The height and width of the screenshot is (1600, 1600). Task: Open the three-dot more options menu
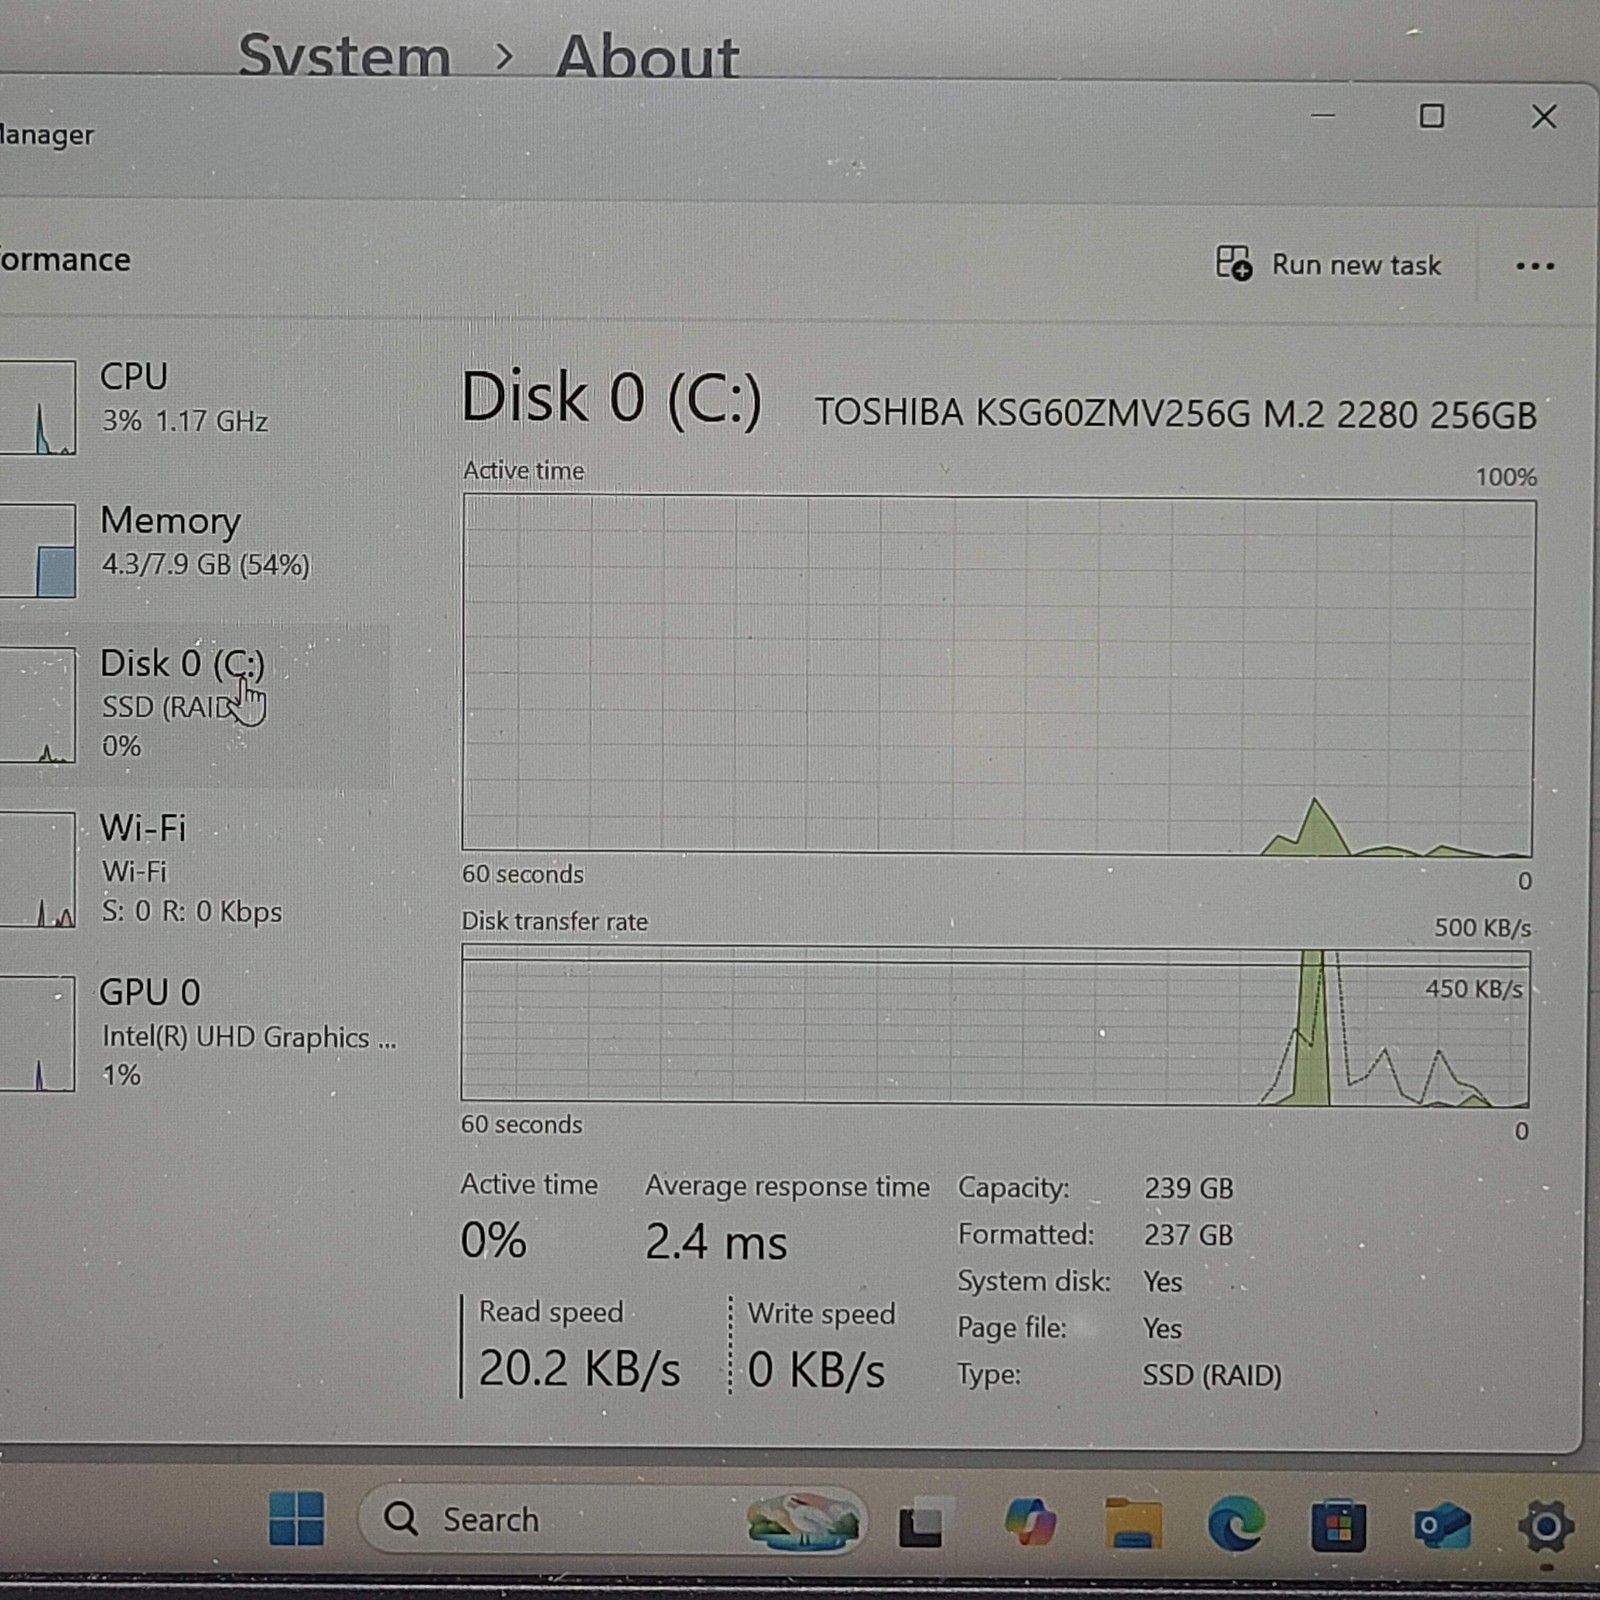[x=1534, y=266]
